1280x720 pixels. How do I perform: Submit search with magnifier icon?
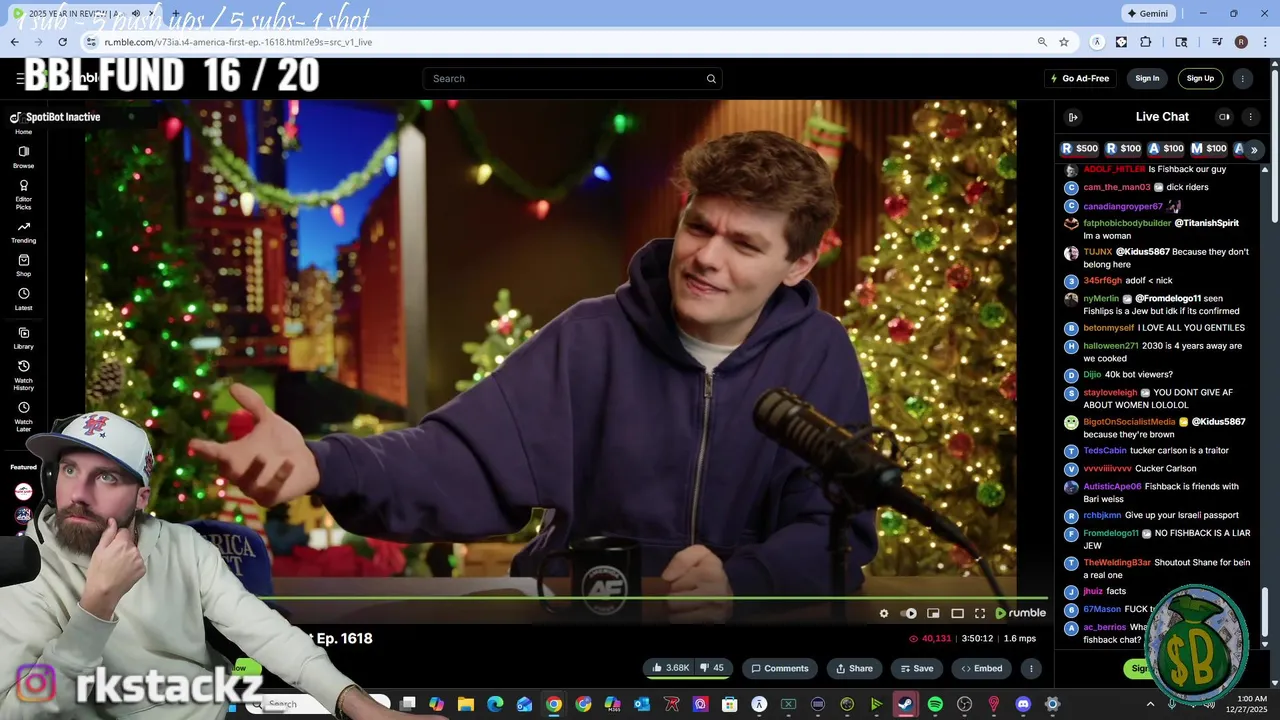tap(711, 79)
